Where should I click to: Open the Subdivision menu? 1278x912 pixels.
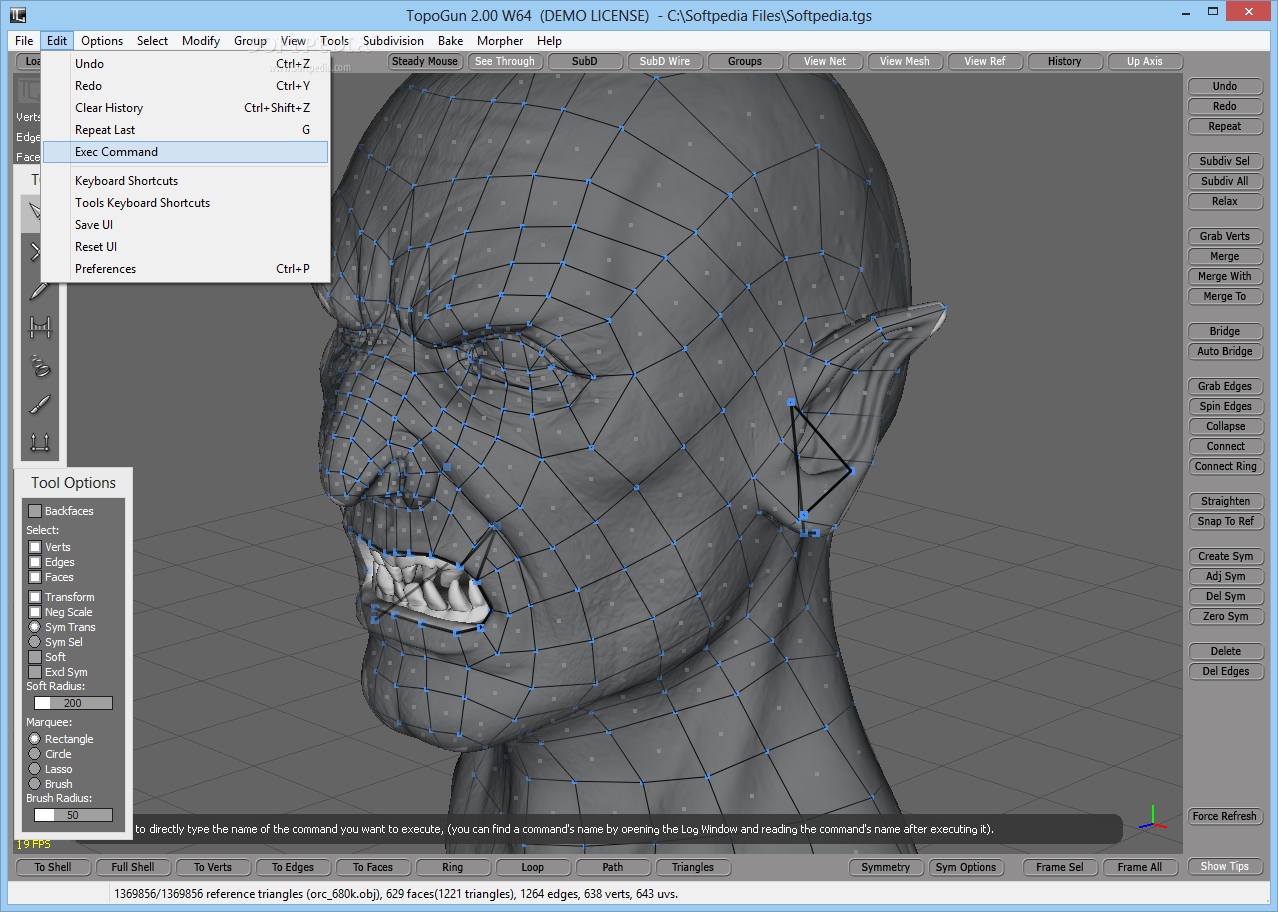(x=393, y=41)
